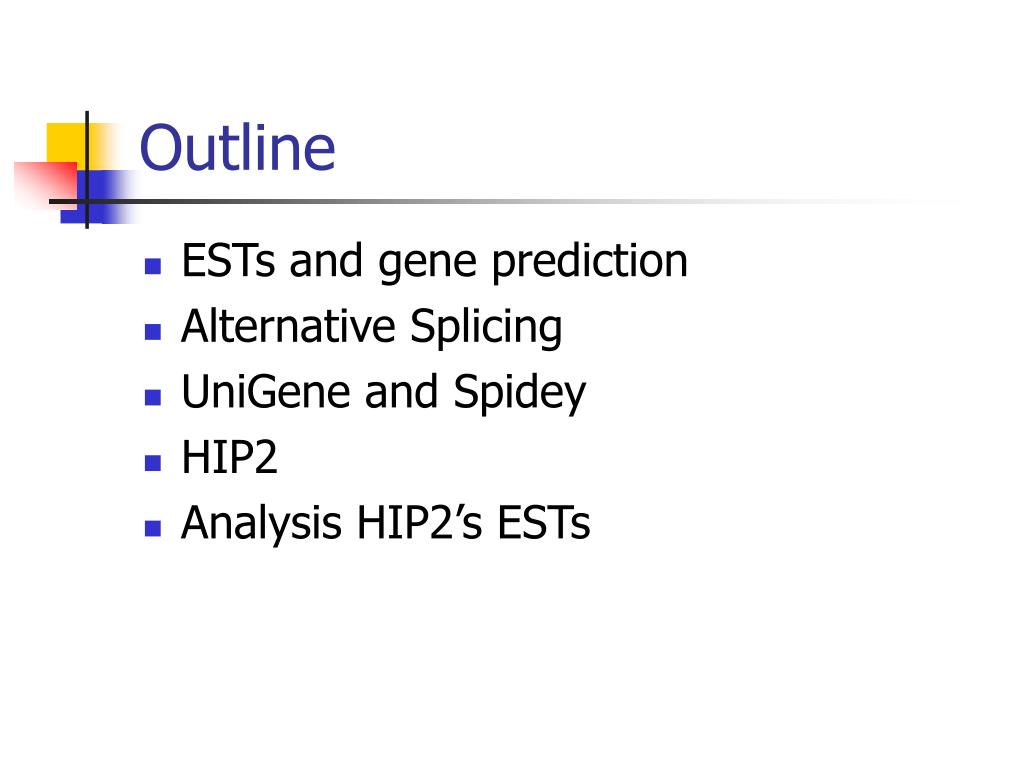Click the bullet square beside "ESTs and gene prediction"
Screen dimensions: 1024x768
point(153,266)
